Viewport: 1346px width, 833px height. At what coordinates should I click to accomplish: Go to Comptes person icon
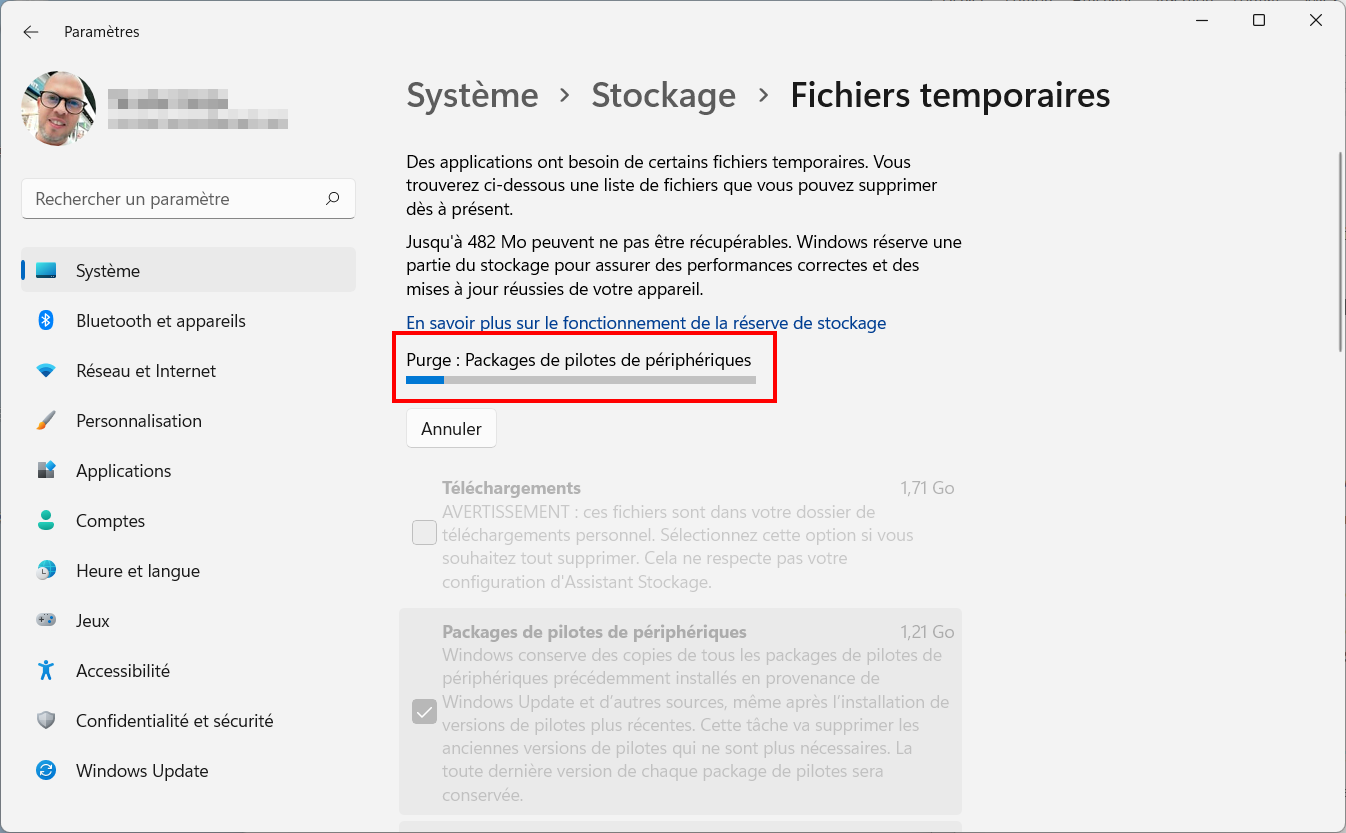[x=46, y=521]
